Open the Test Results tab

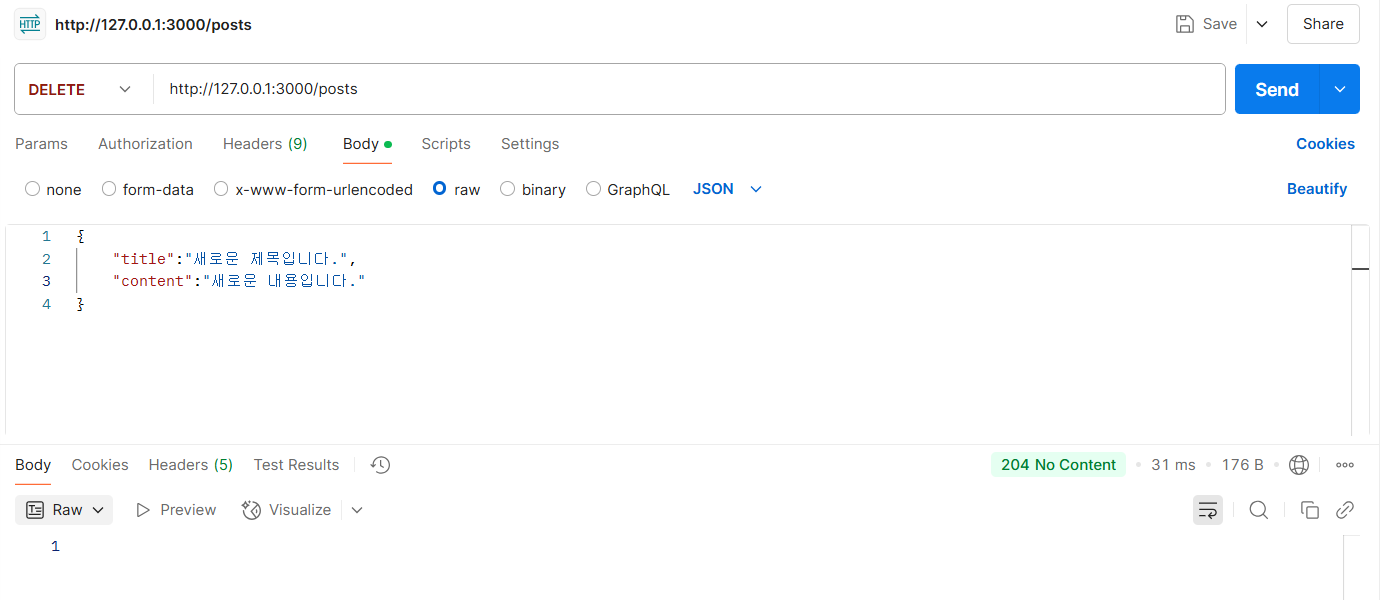coord(296,465)
